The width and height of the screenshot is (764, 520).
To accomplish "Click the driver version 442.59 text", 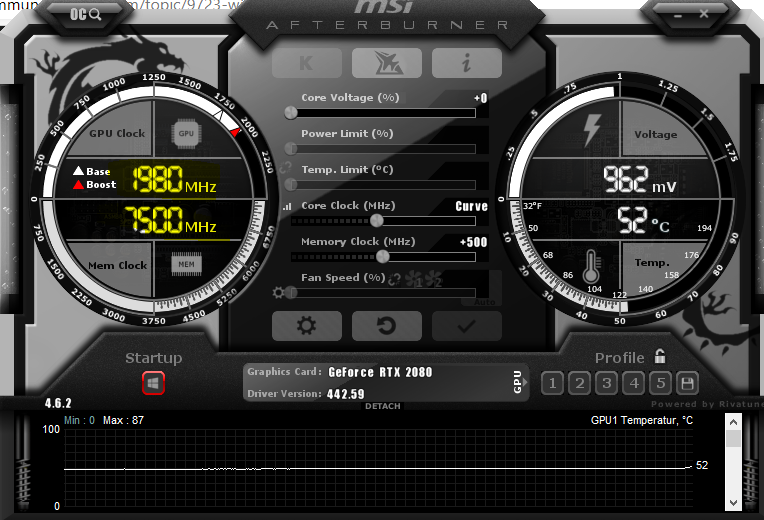I will 345,394.
